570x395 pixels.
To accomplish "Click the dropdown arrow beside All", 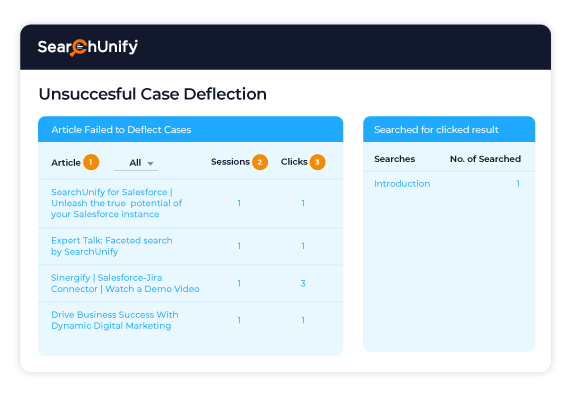I will tap(150, 164).
